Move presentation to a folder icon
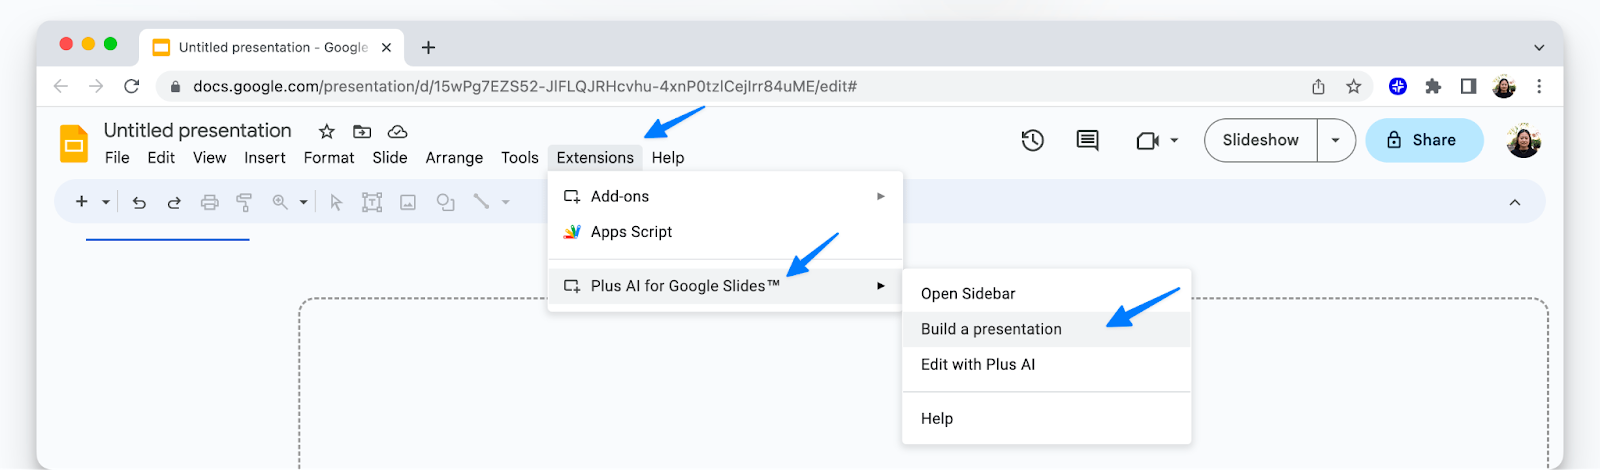This screenshot has width=1600, height=470. [x=362, y=131]
